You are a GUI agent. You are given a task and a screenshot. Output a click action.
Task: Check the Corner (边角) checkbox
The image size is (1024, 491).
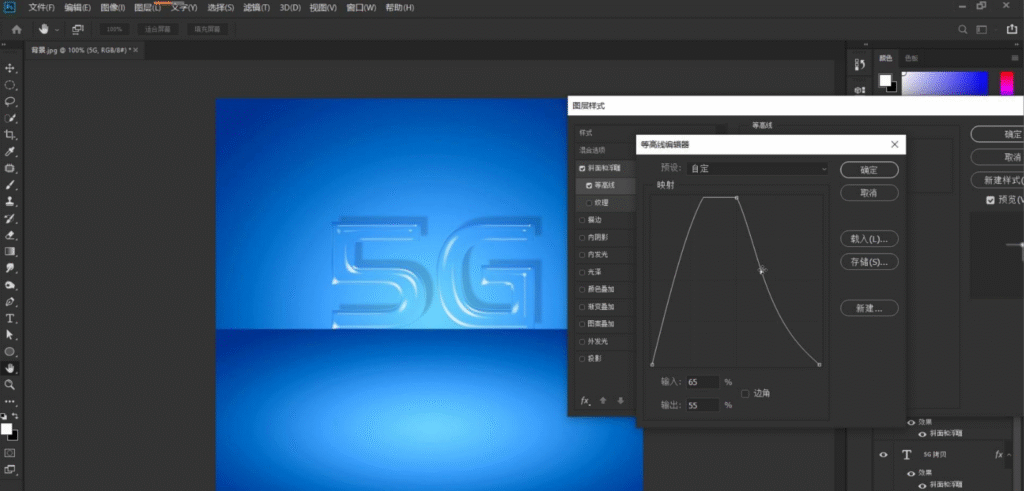pyautogui.click(x=746, y=393)
